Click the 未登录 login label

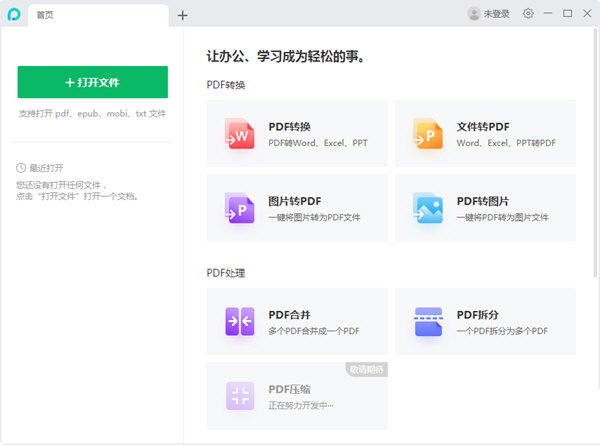tap(496, 14)
